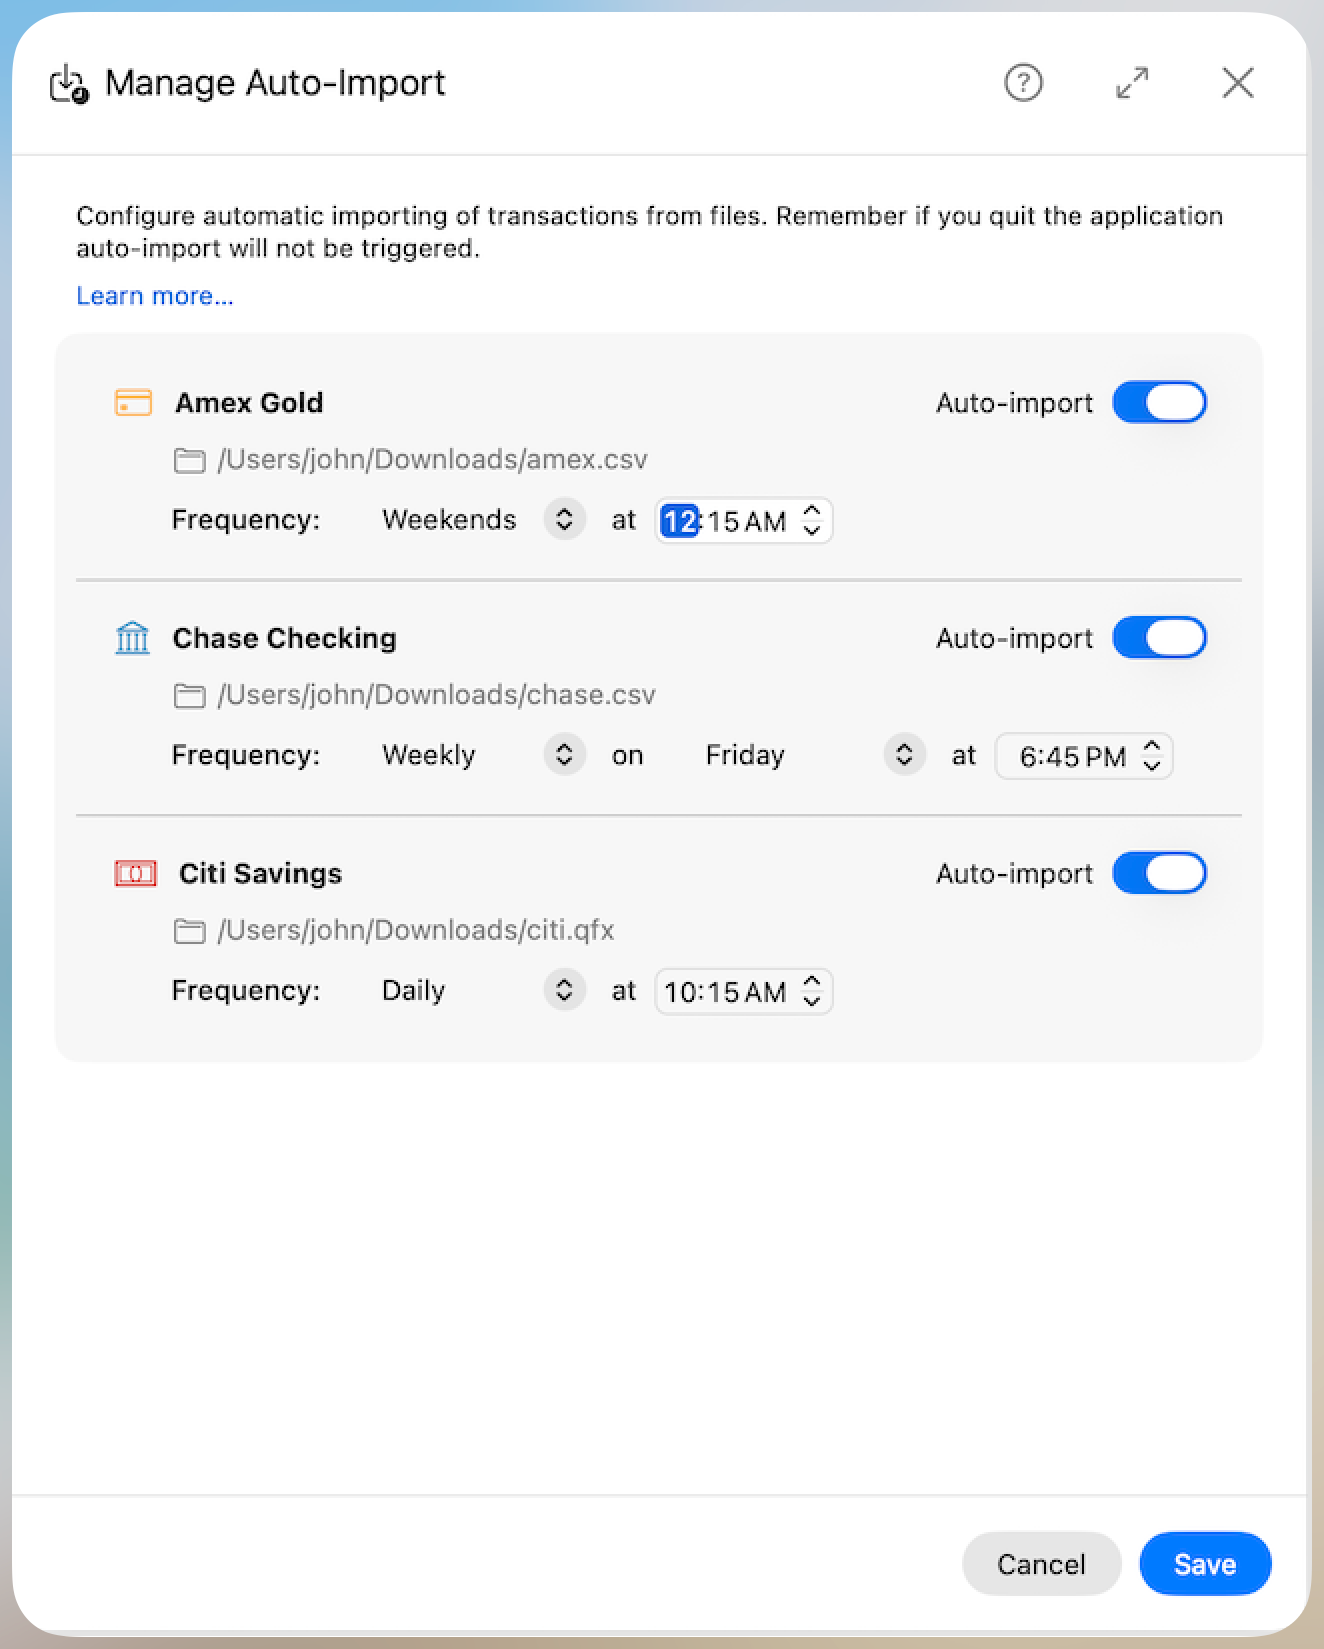Click the expand-to-fullscreen arrows icon
The height and width of the screenshot is (1649, 1324).
tap(1133, 83)
